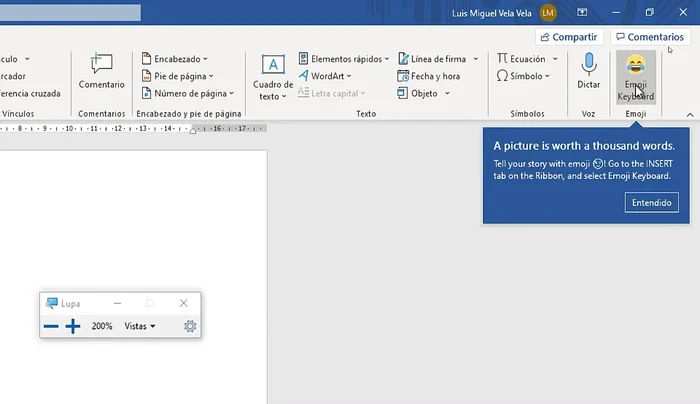Insert a new Comentario
Viewport: 700px width, 404px height.
pos(101,71)
